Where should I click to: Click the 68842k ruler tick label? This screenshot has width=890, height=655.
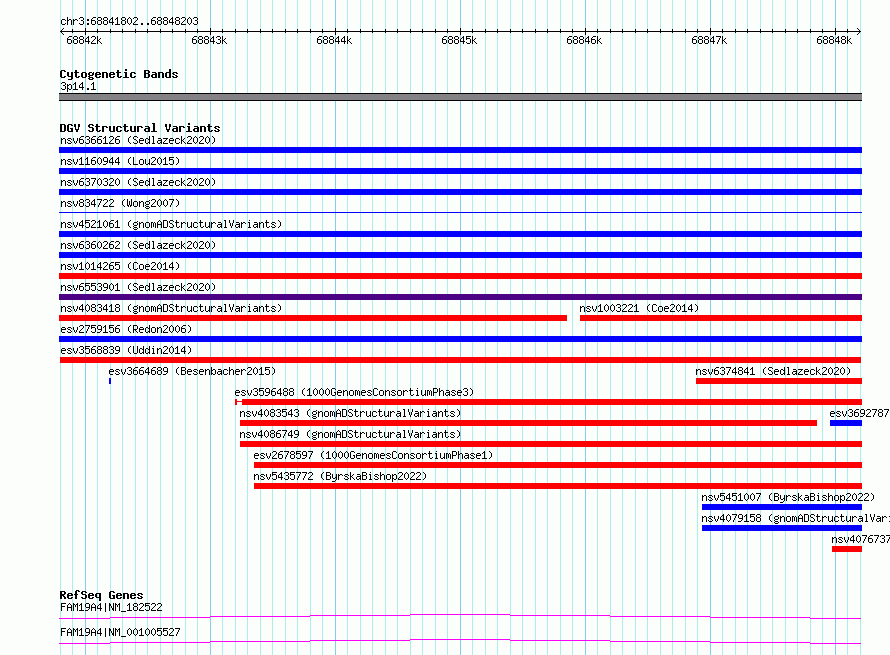point(85,40)
